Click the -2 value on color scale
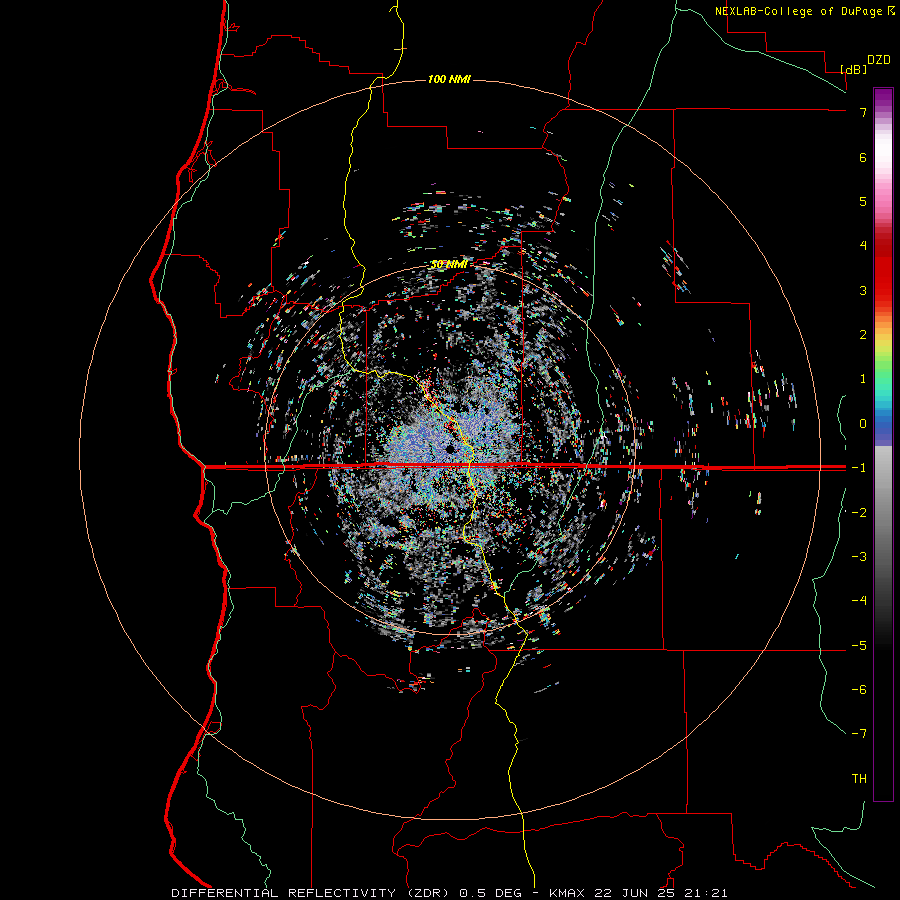Image resolution: width=900 pixels, height=900 pixels. 859,512
